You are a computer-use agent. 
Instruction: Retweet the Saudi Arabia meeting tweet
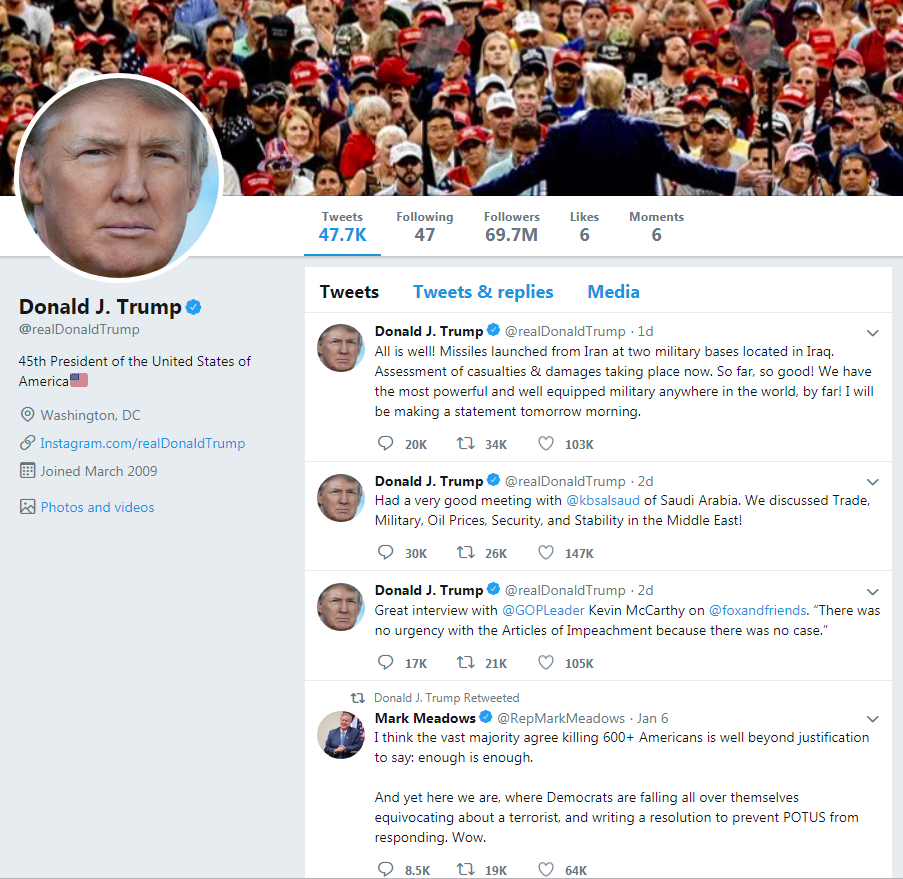[465, 552]
